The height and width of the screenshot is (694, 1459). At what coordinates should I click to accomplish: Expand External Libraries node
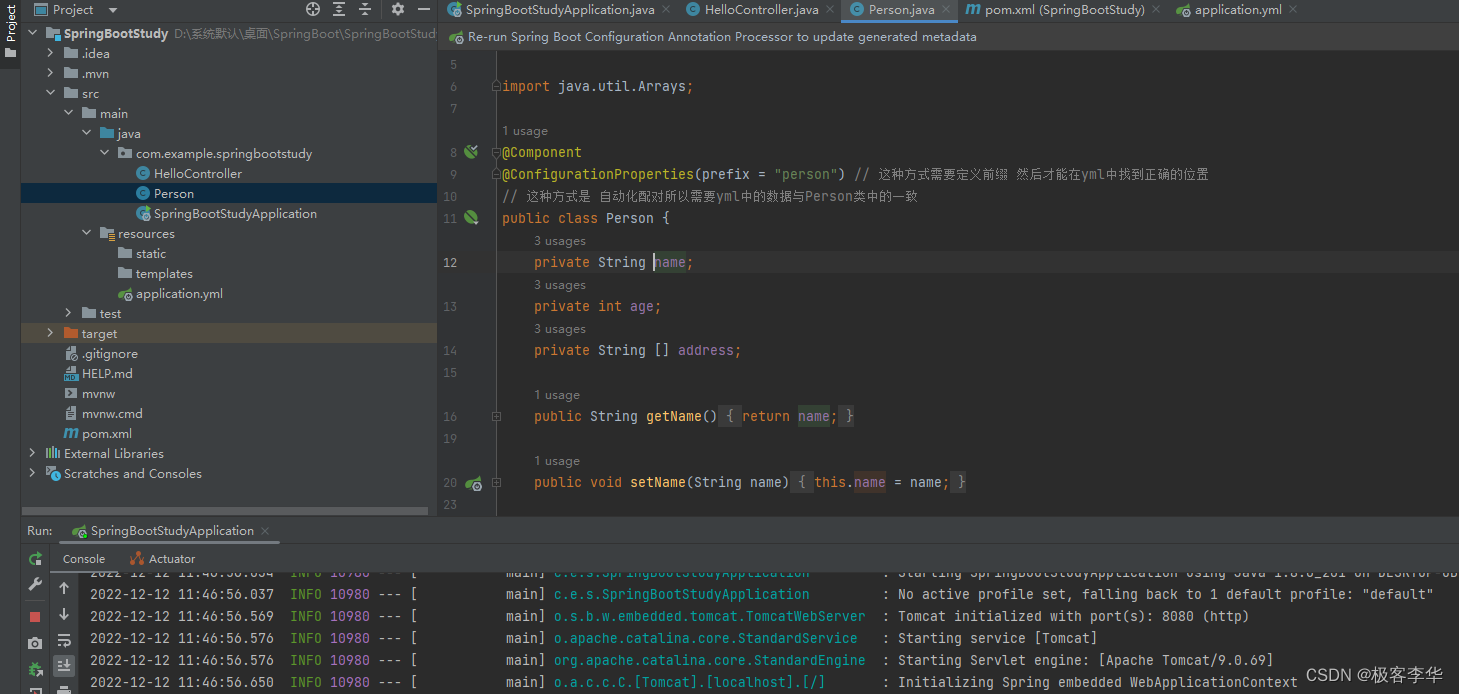[x=32, y=453]
